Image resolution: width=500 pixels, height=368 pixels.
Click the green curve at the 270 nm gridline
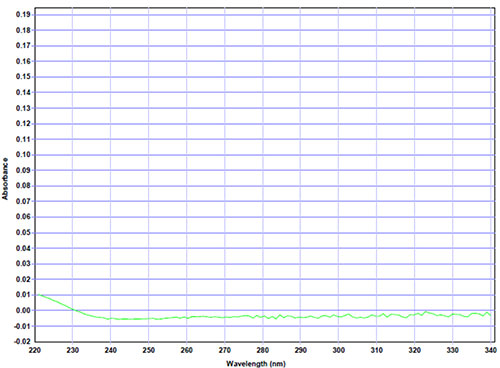225,317
